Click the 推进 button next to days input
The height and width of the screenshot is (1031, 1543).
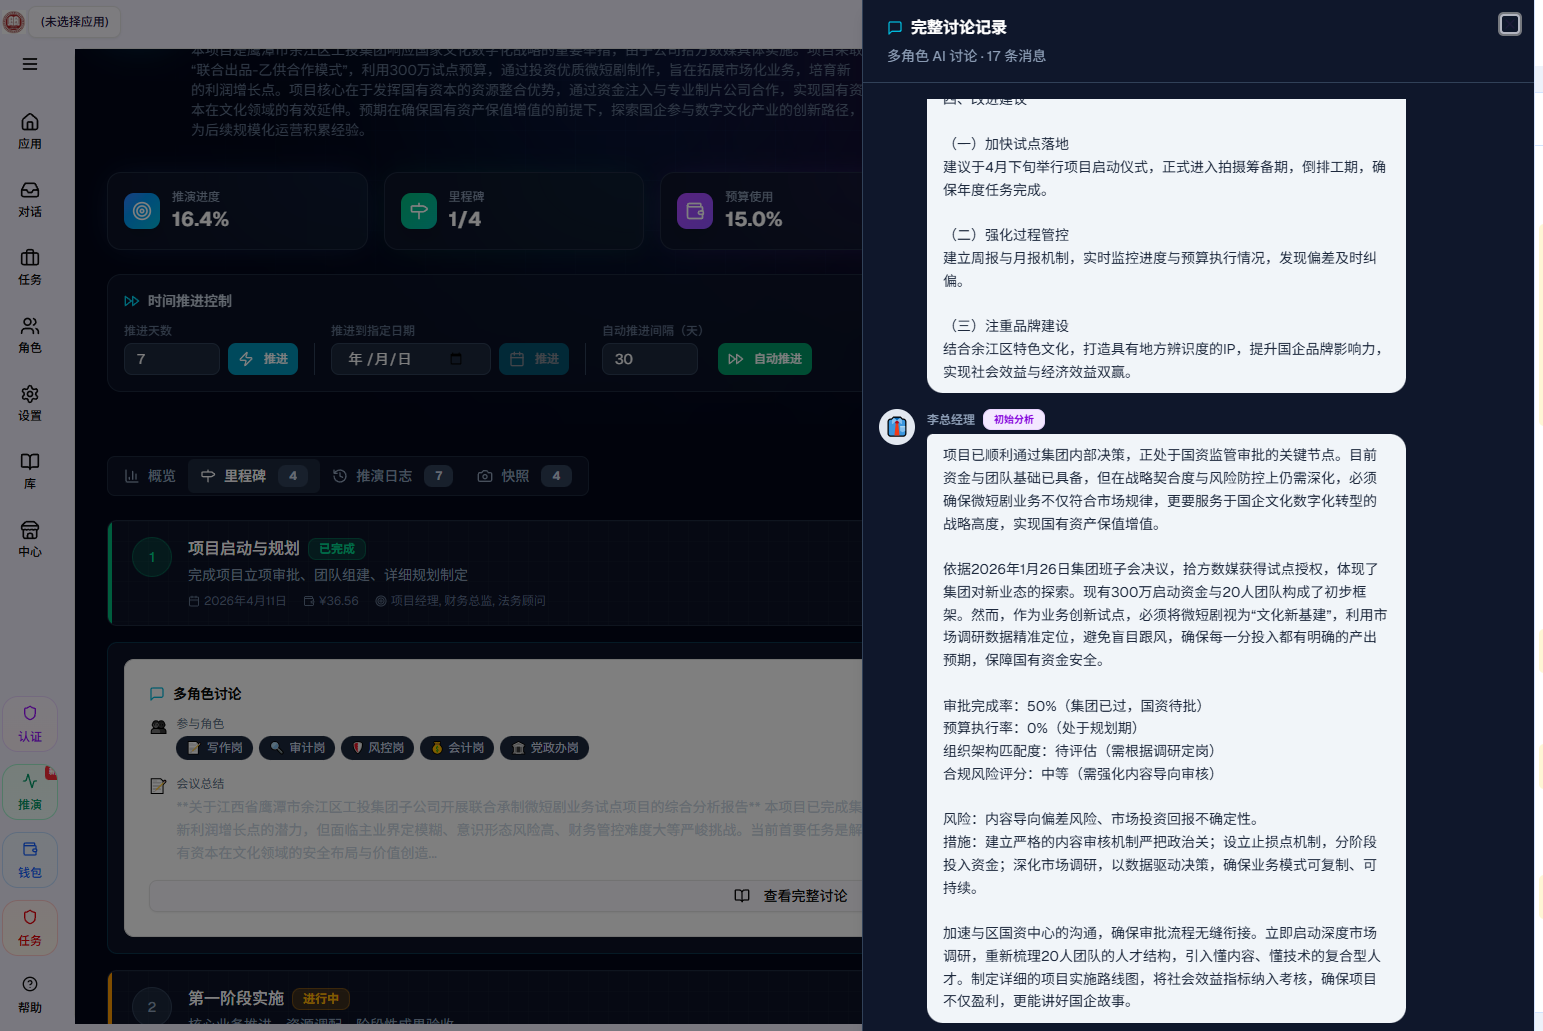click(263, 359)
